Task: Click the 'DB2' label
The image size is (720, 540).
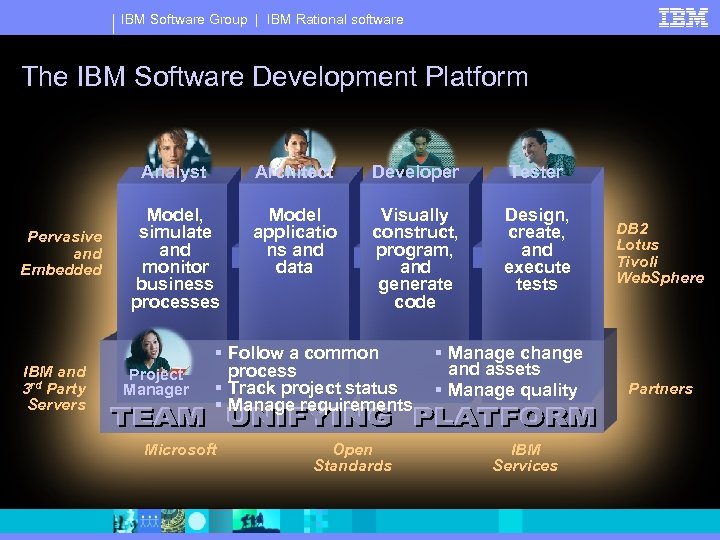Action: [632, 229]
